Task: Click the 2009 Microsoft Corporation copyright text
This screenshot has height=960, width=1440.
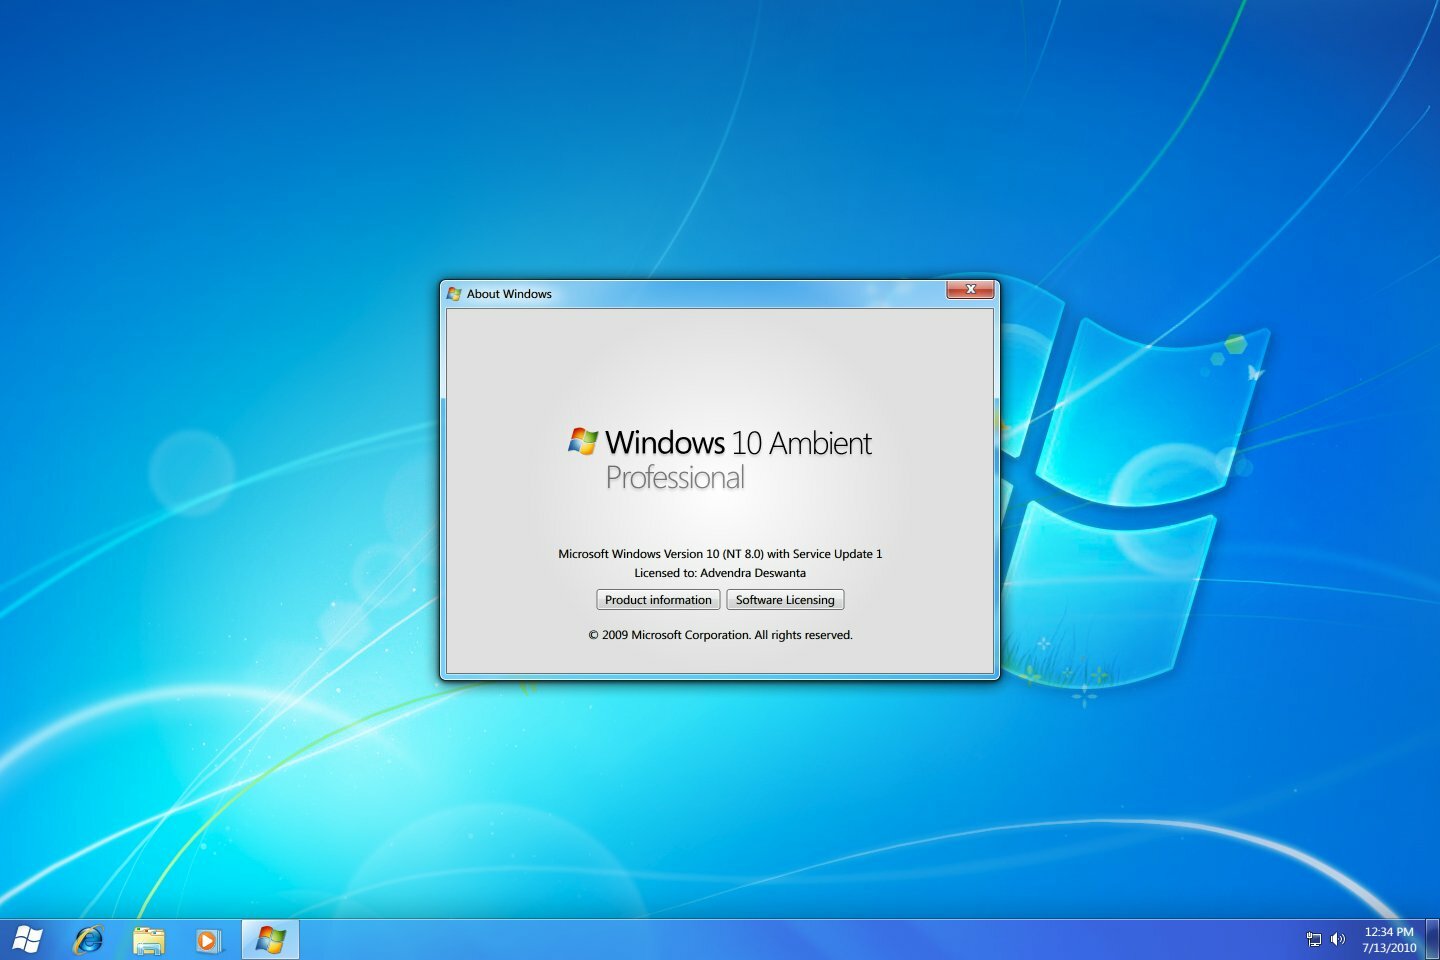Action: point(720,635)
